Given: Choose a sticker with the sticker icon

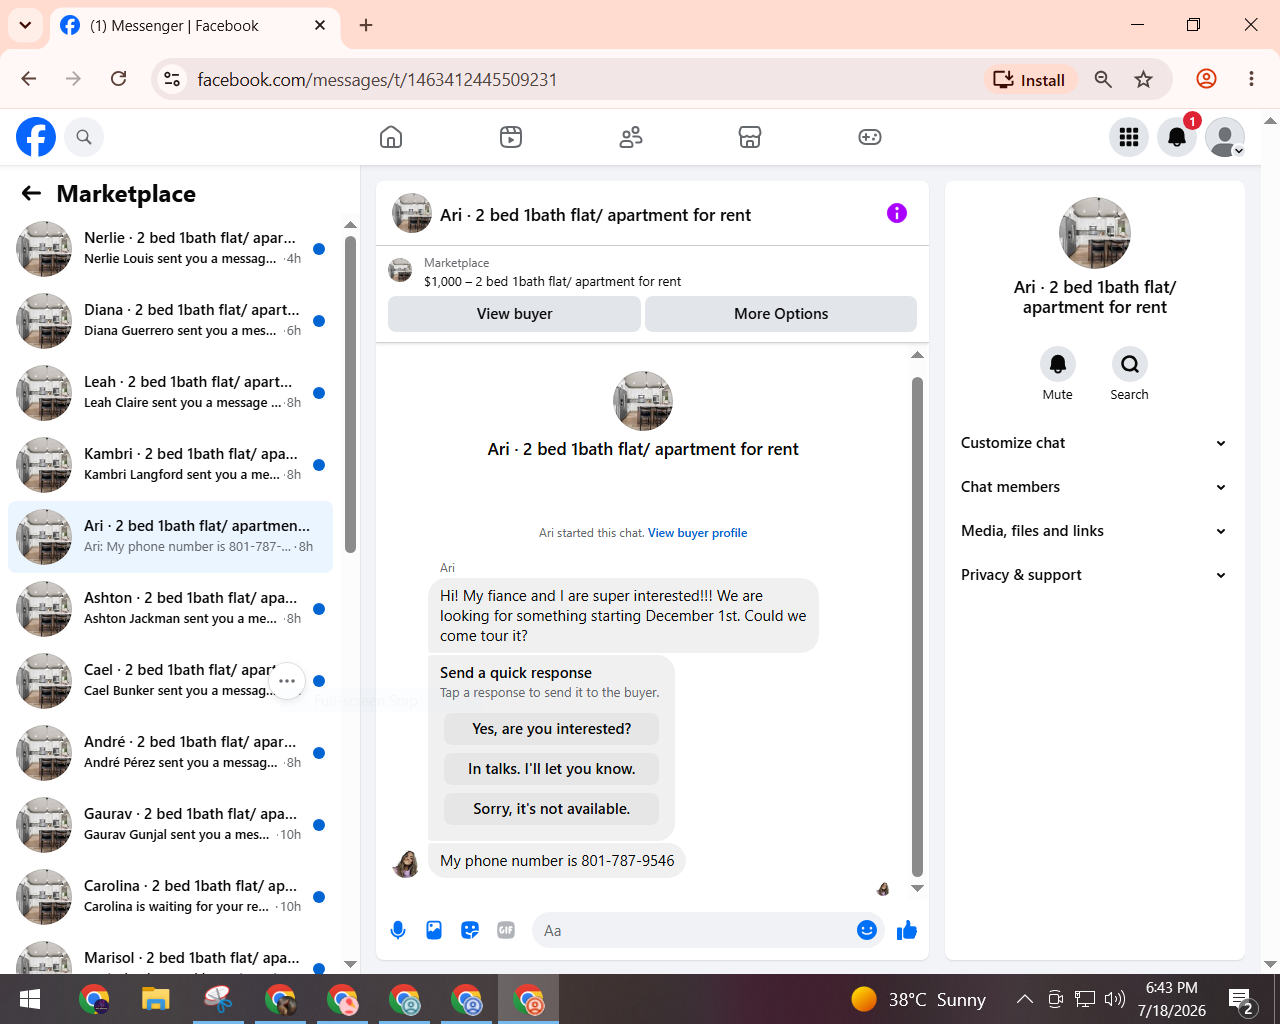Looking at the screenshot, I should click(470, 931).
